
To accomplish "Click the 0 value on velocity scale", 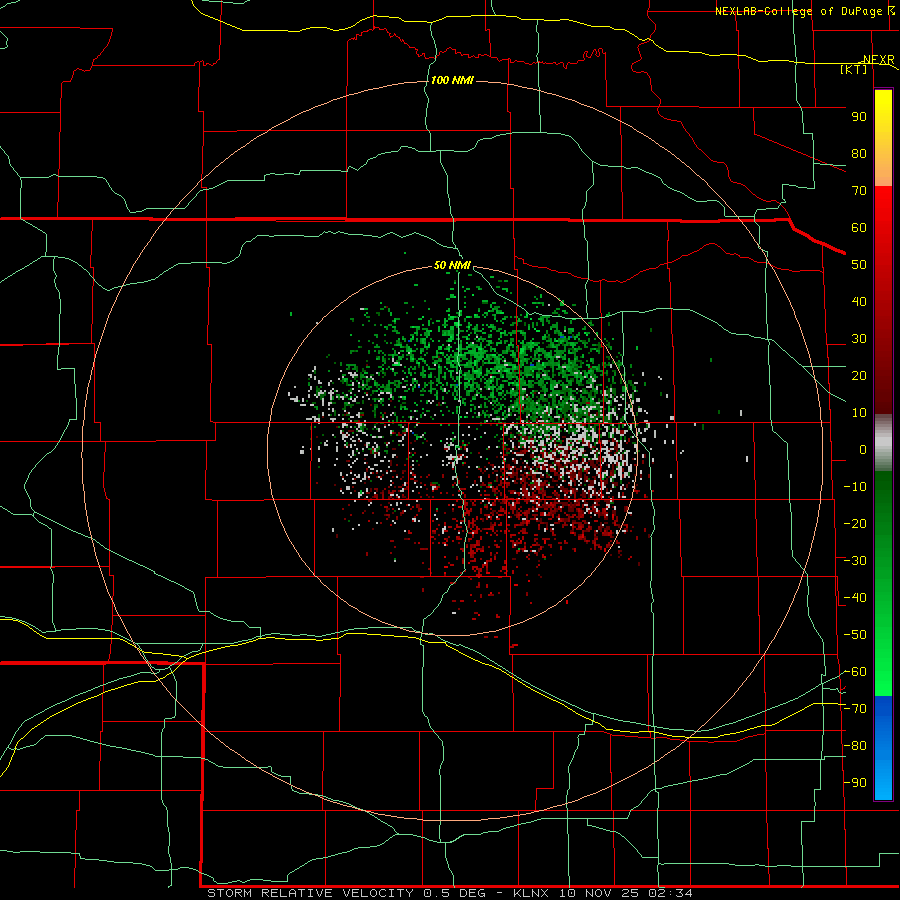I will (863, 450).
